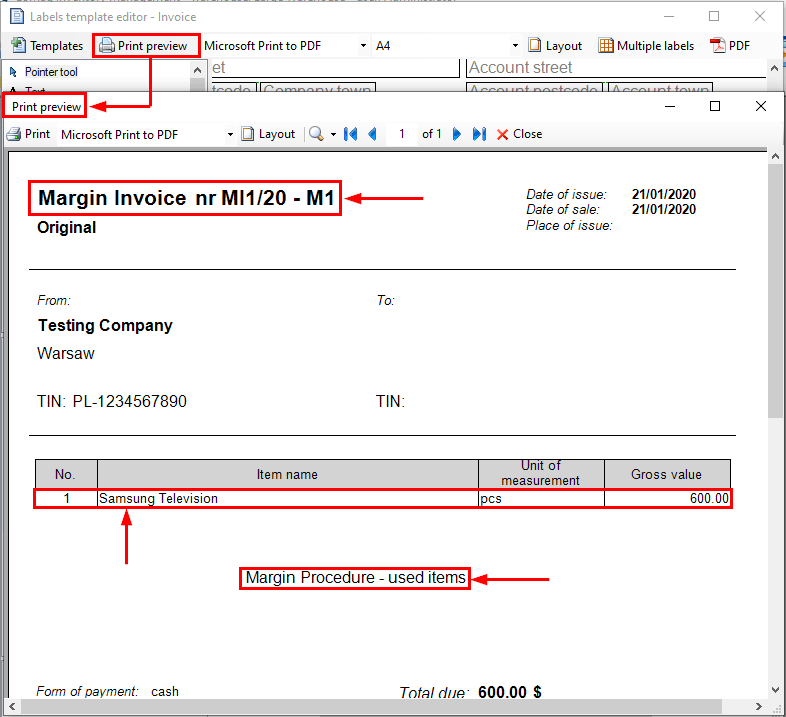Click the horizontal scrollbar left arrow

12,707
